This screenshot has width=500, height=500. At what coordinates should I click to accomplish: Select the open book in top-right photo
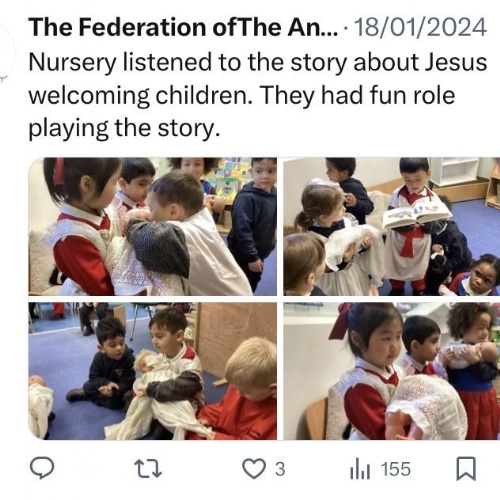(x=417, y=213)
